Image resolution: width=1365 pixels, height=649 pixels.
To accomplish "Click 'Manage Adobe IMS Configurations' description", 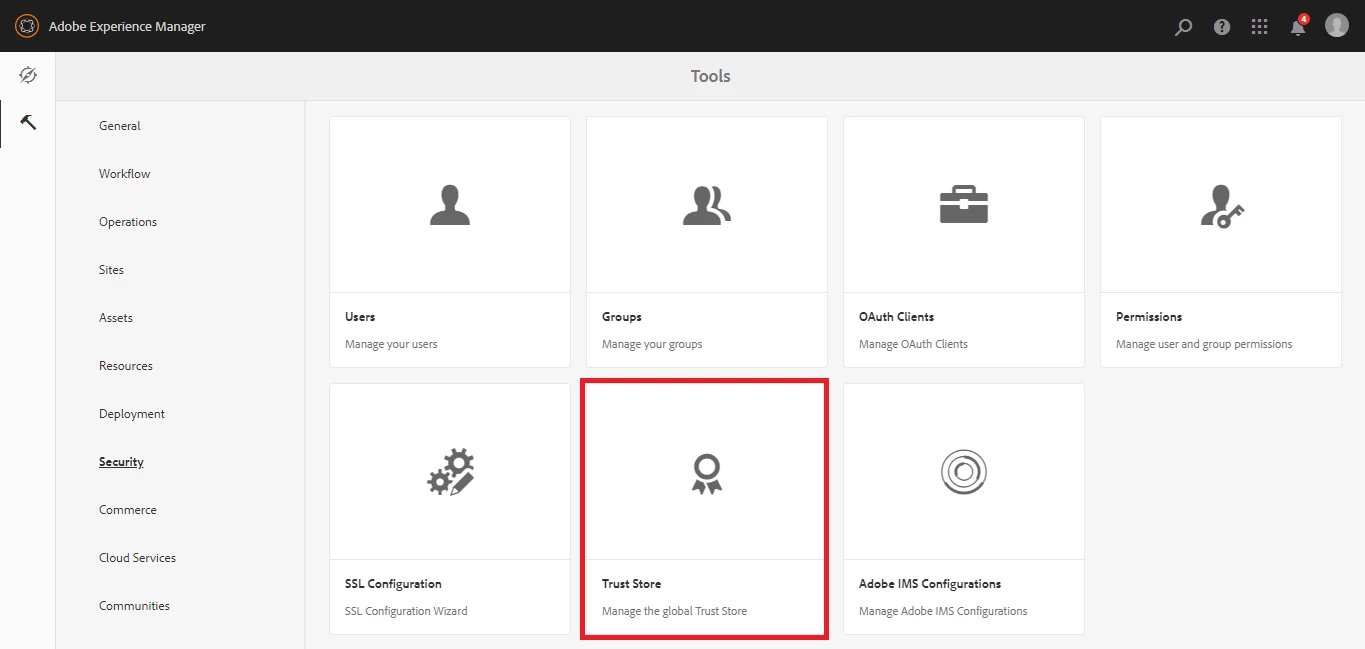I will pyautogui.click(x=943, y=611).
